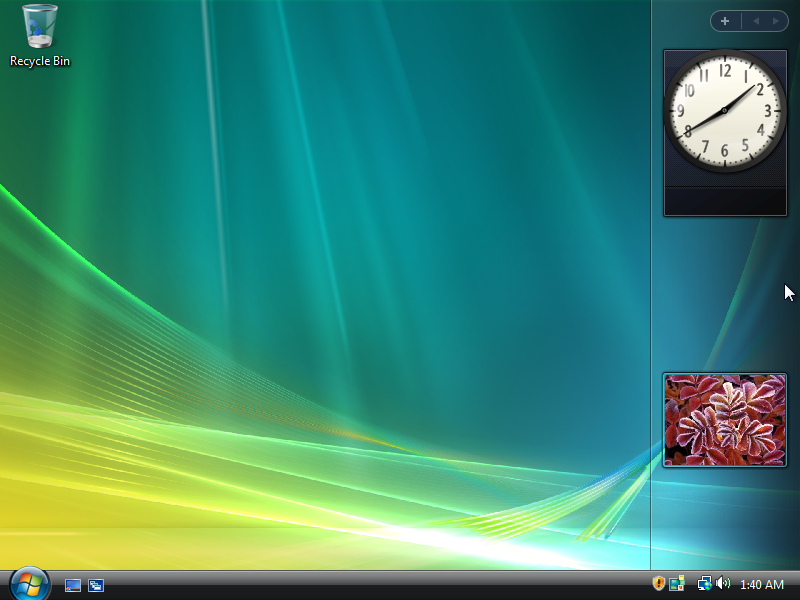The width and height of the screenshot is (800, 600).
Task: Click the "Recycle Bin" text label
Action: coord(40,61)
